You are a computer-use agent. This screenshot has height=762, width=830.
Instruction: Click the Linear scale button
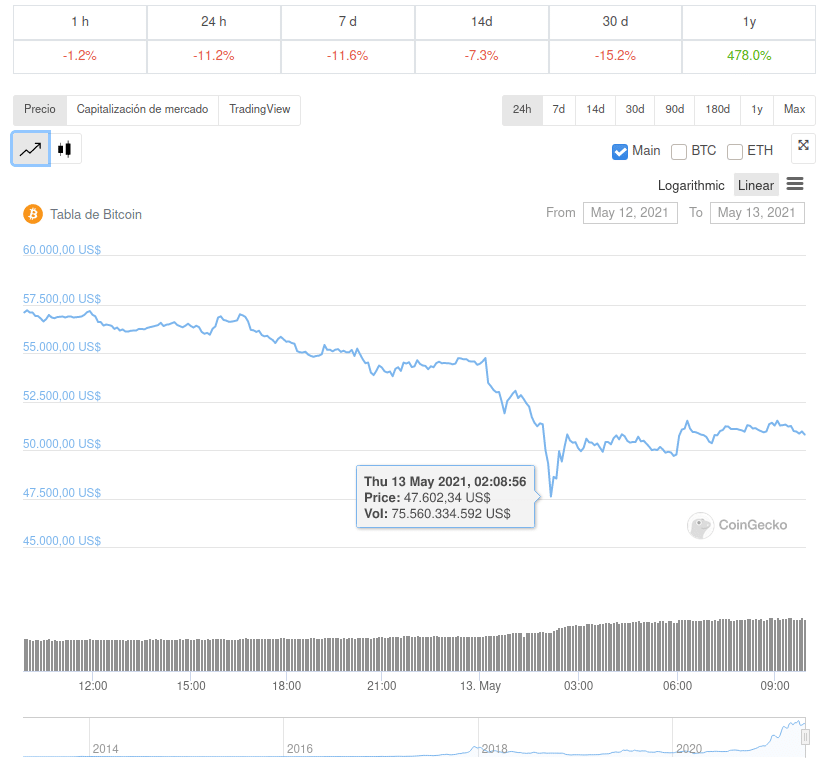[x=756, y=185]
